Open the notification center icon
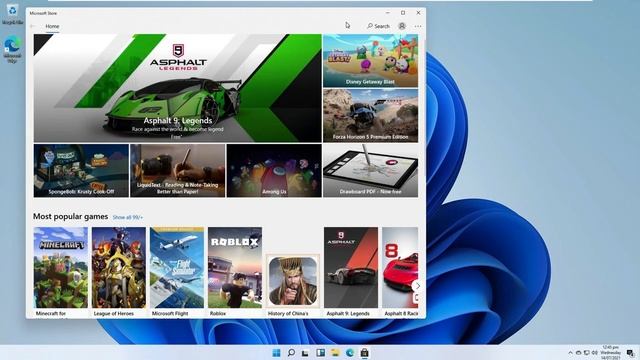This screenshot has width=640, height=360. [630, 353]
